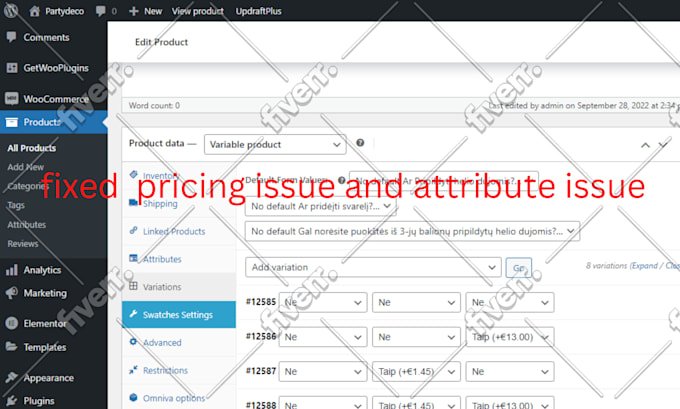
Task: Open middle 'Ne' dropdown of #12586
Action: pos(416,337)
